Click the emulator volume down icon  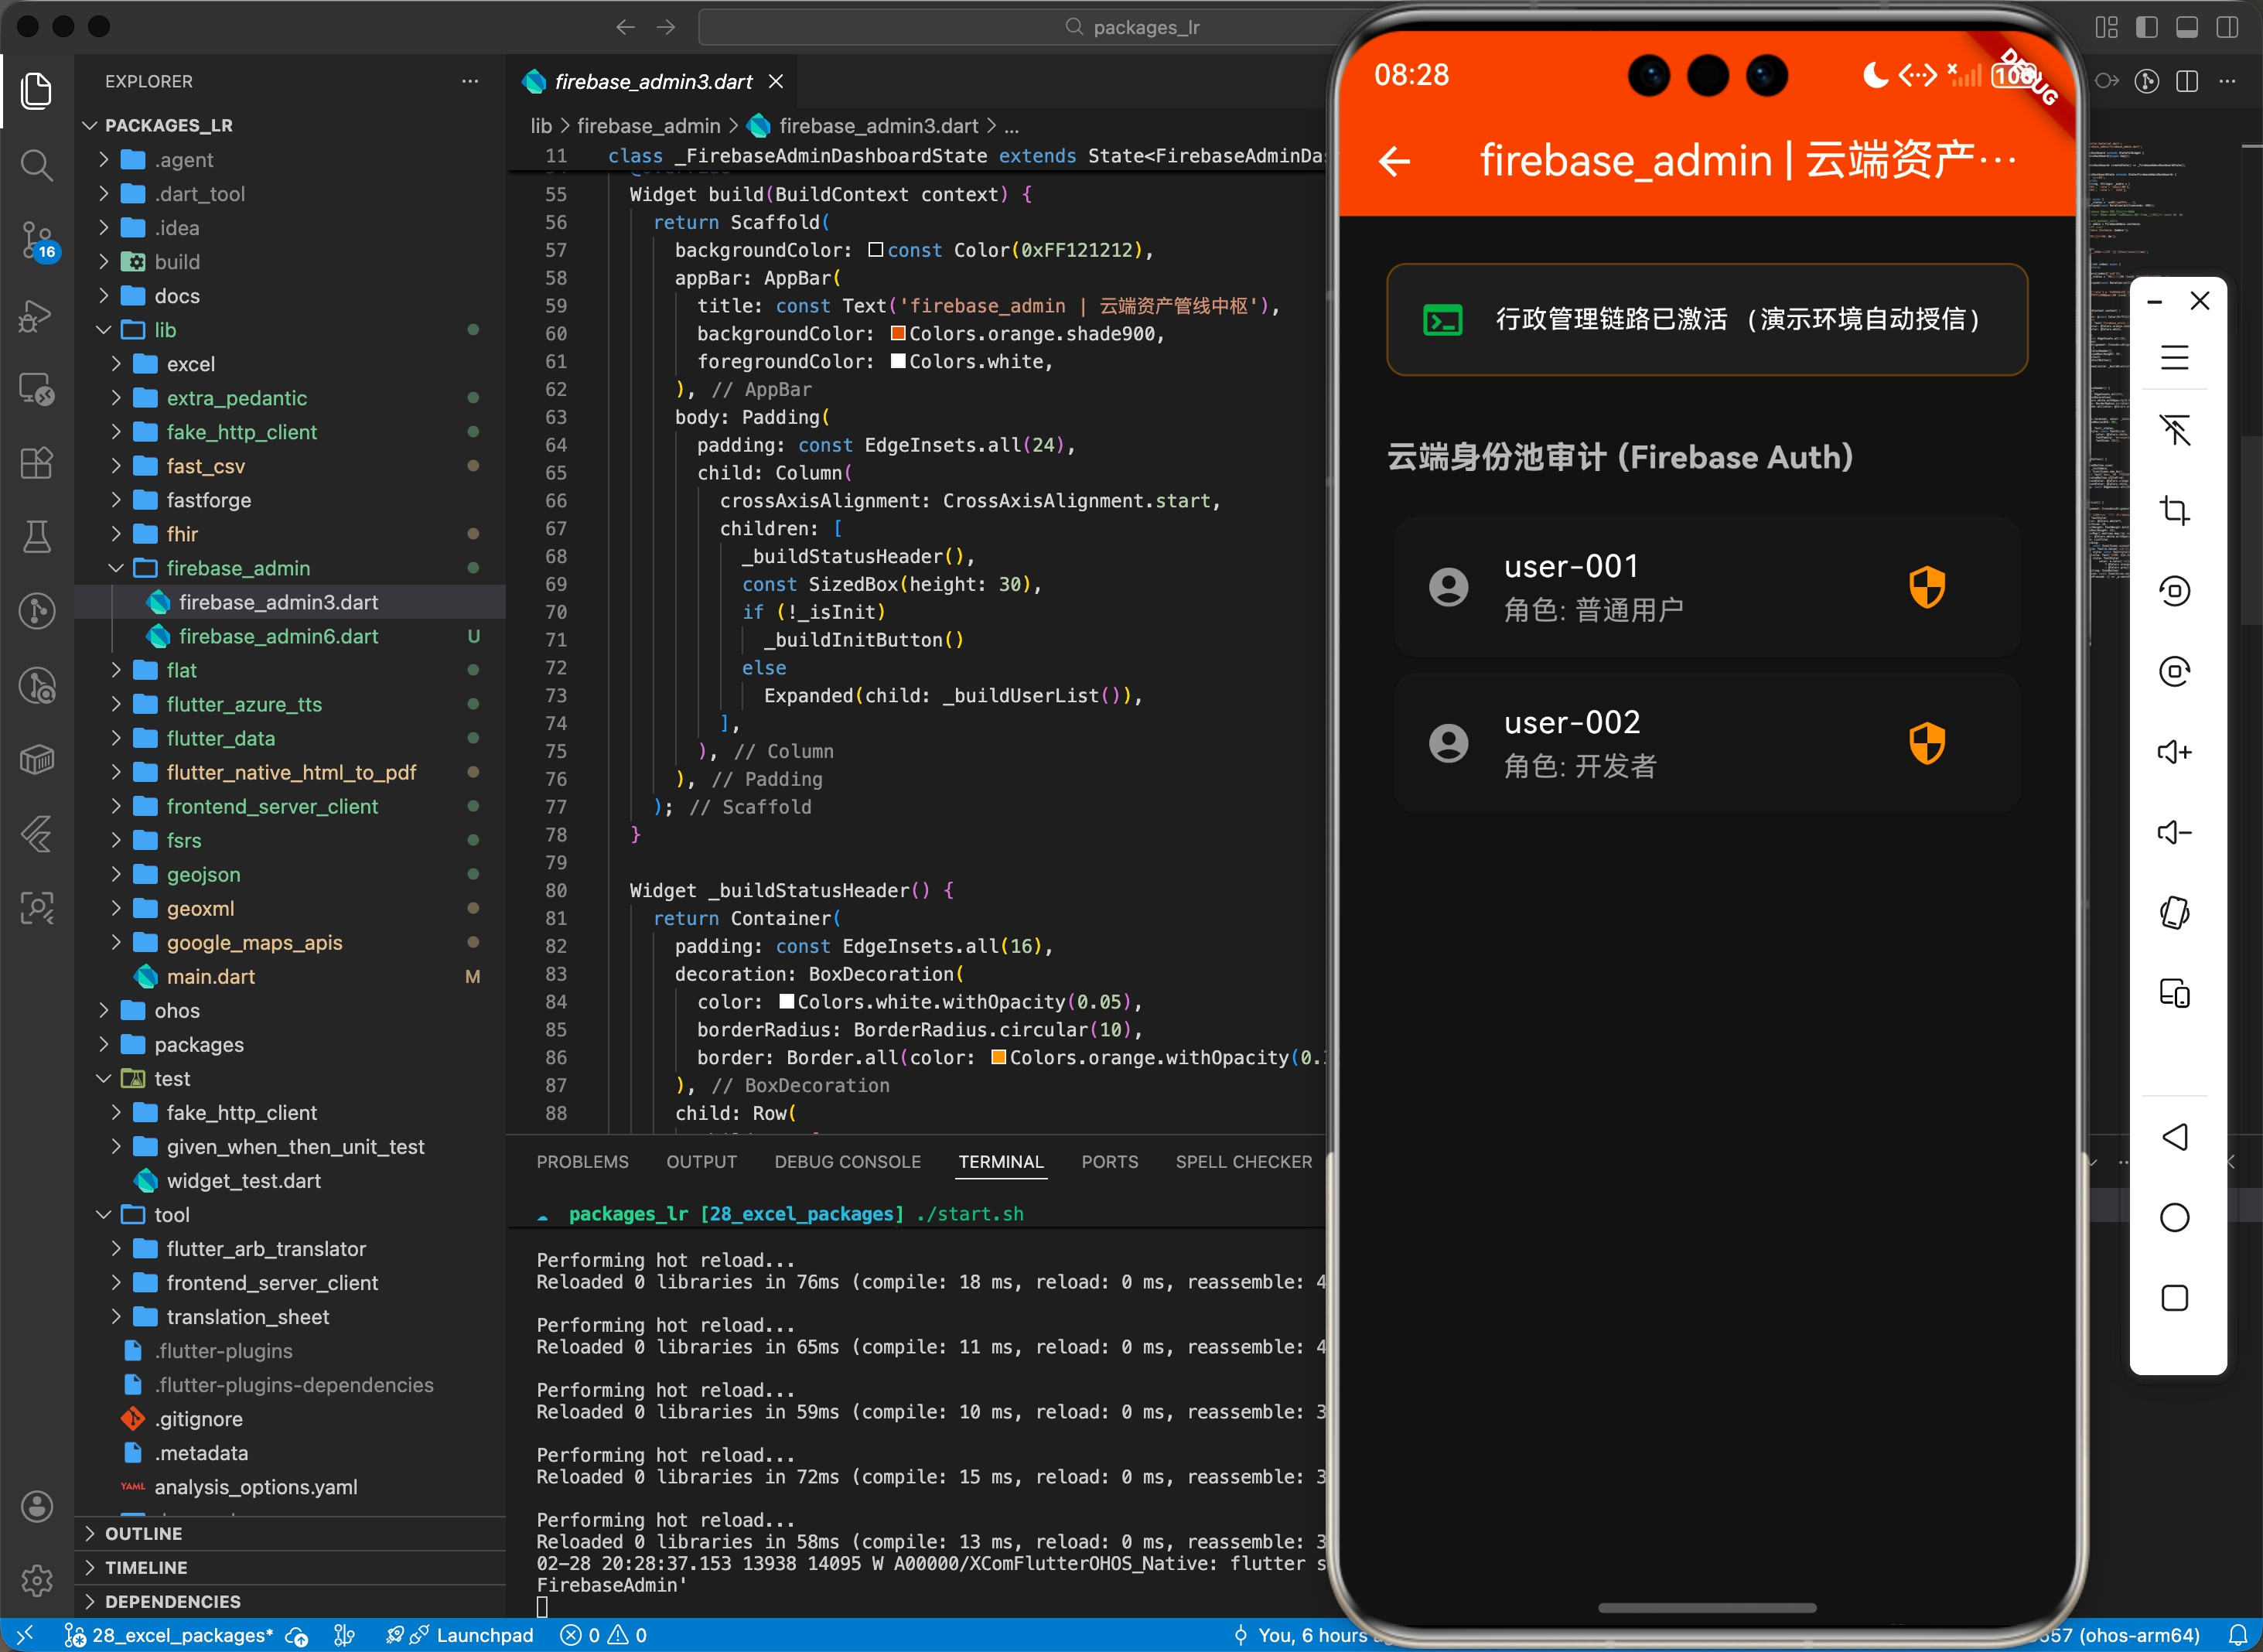pyautogui.click(x=2174, y=832)
